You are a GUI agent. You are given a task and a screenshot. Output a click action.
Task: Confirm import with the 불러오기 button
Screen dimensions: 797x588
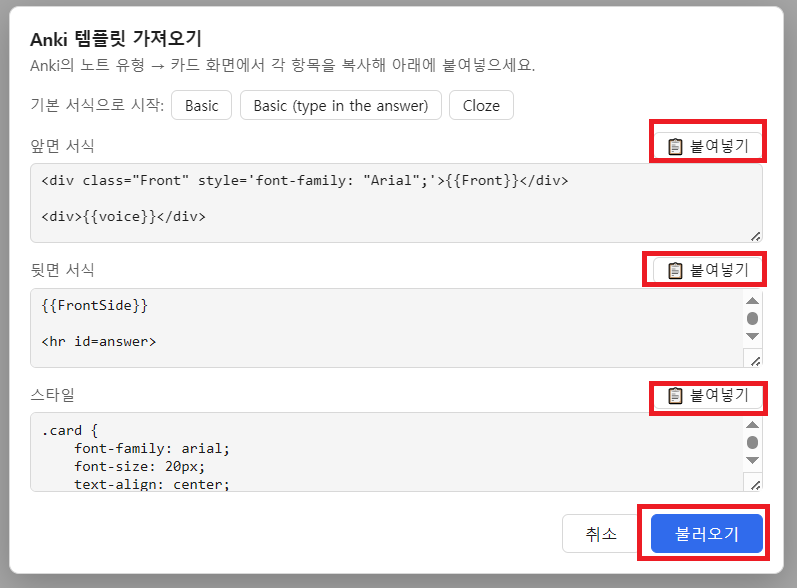(707, 533)
